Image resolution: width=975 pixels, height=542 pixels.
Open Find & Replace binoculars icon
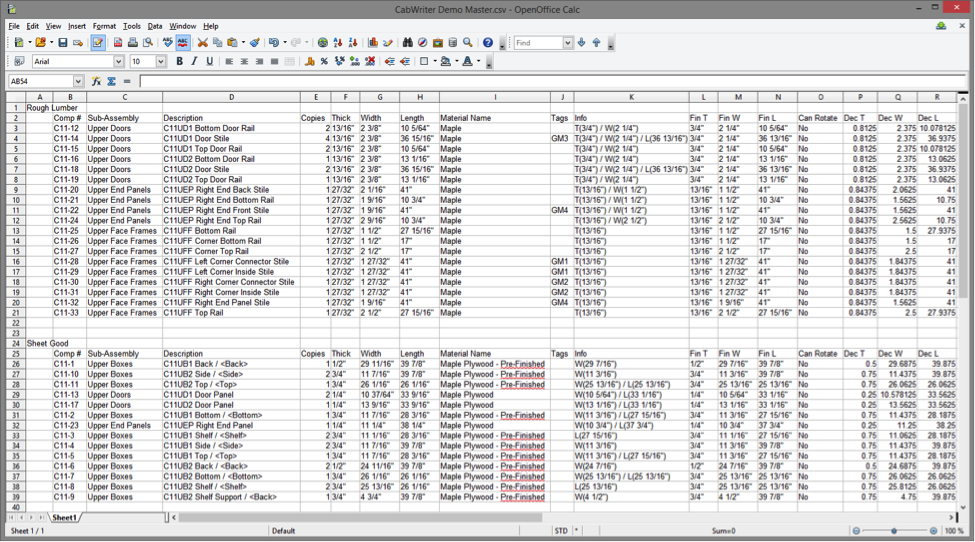coord(408,43)
